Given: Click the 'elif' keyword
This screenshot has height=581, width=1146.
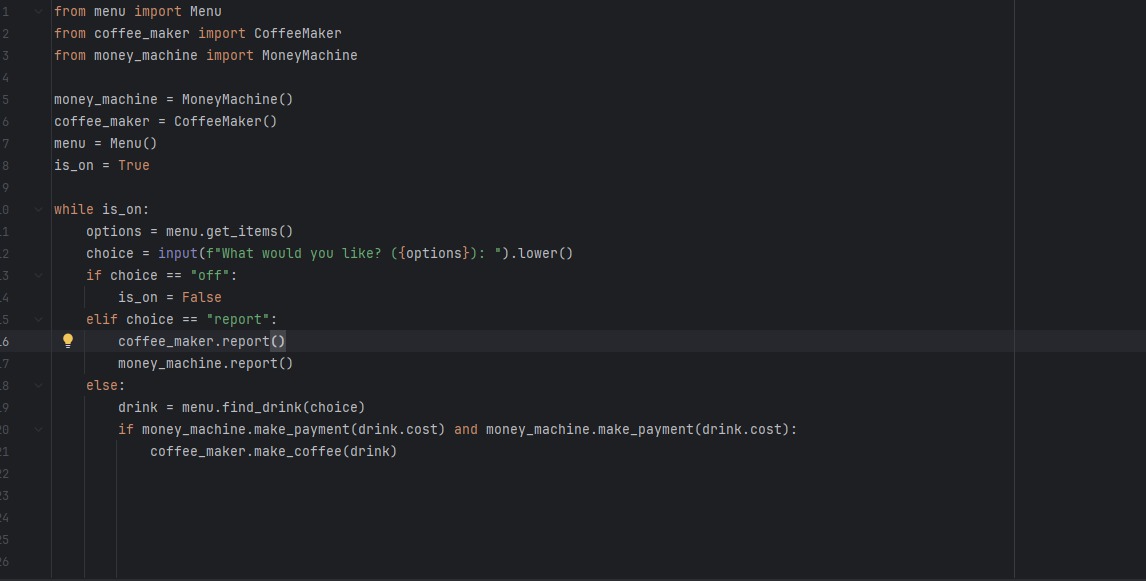Looking at the screenshot, I should [102, 319].
